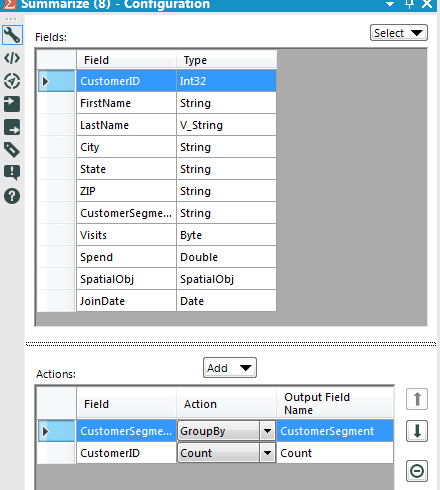Click the Action column header
This screenshot has width=440, height=490.
(x=226, y=404)
